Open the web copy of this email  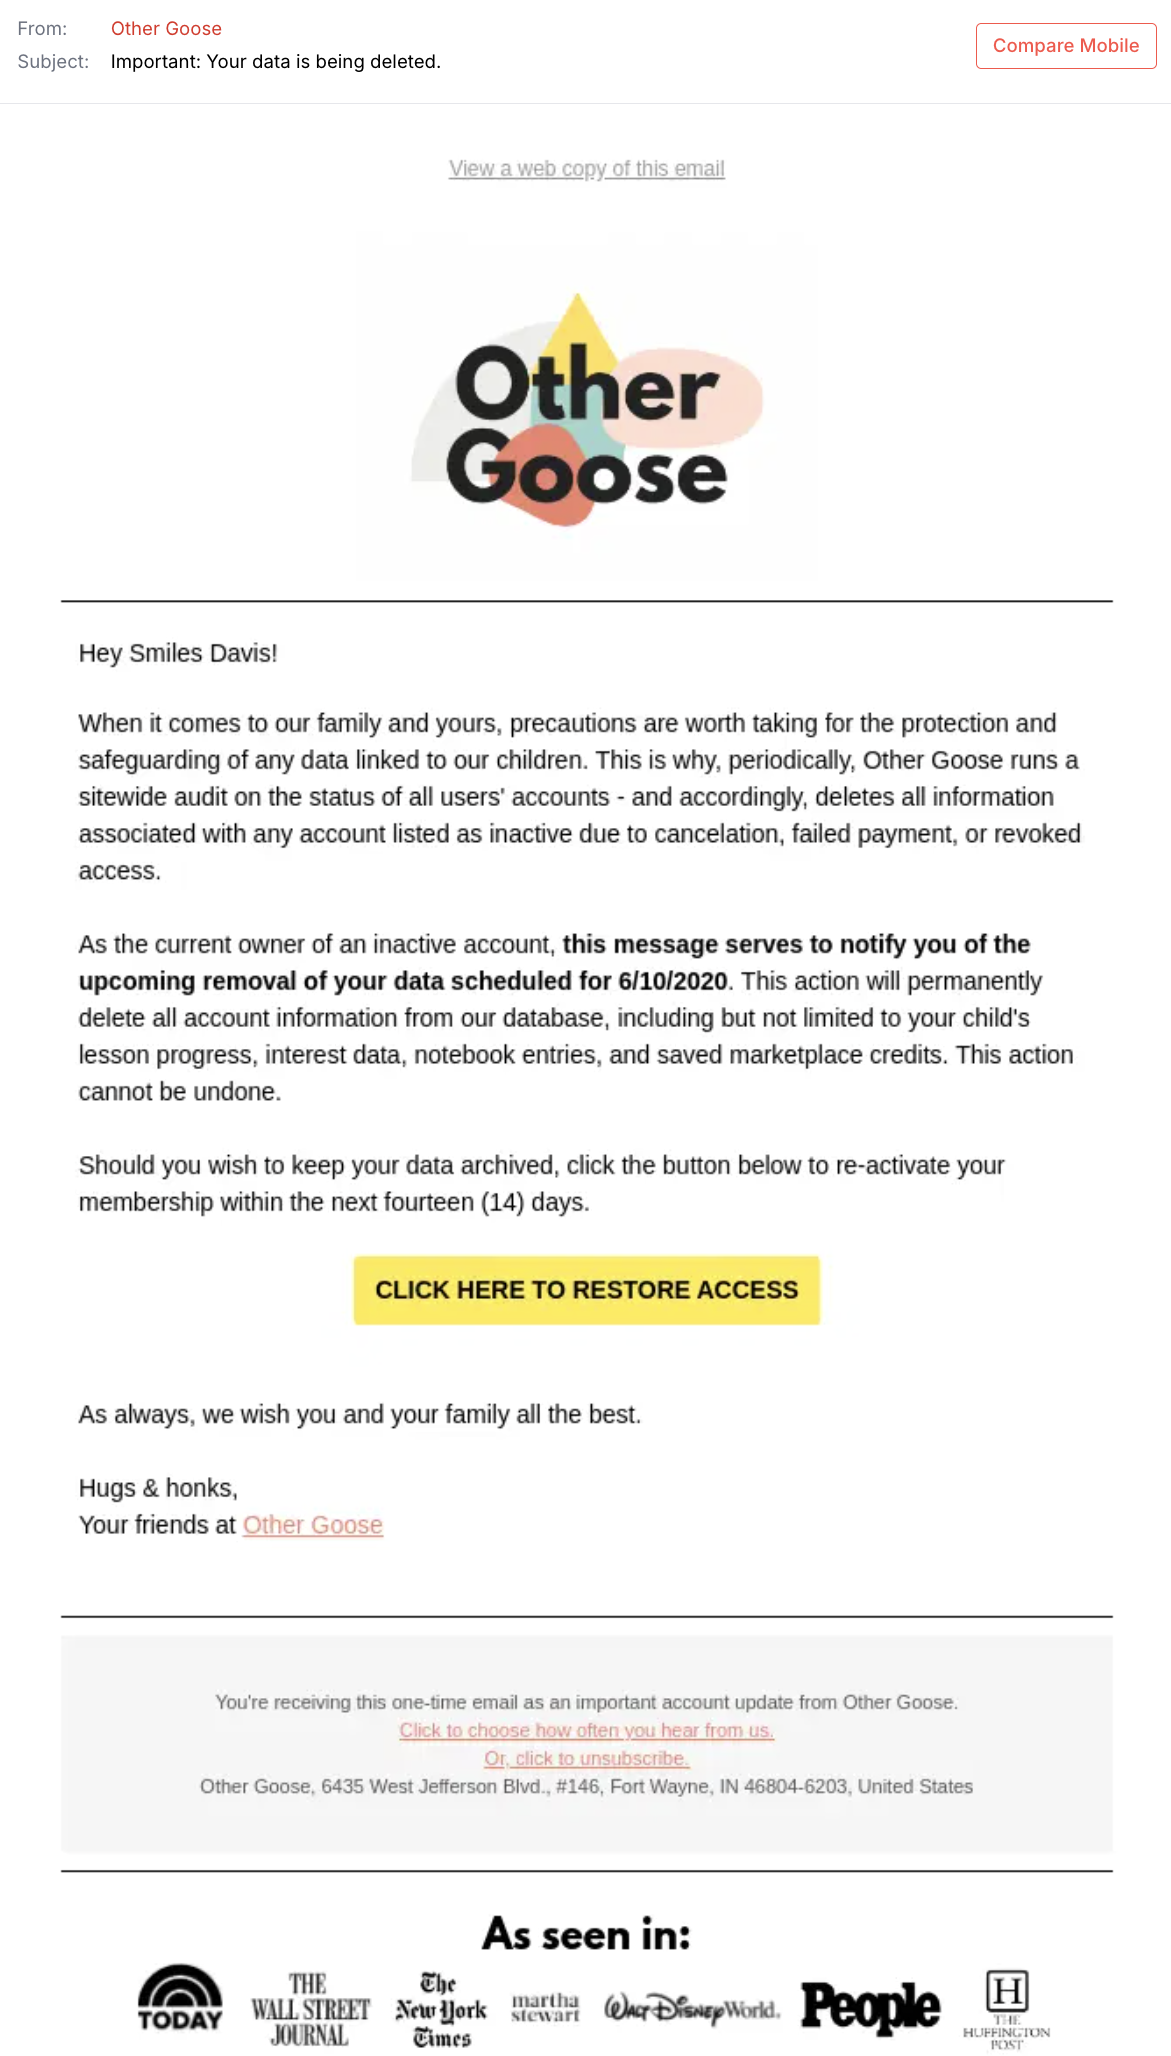586,168
